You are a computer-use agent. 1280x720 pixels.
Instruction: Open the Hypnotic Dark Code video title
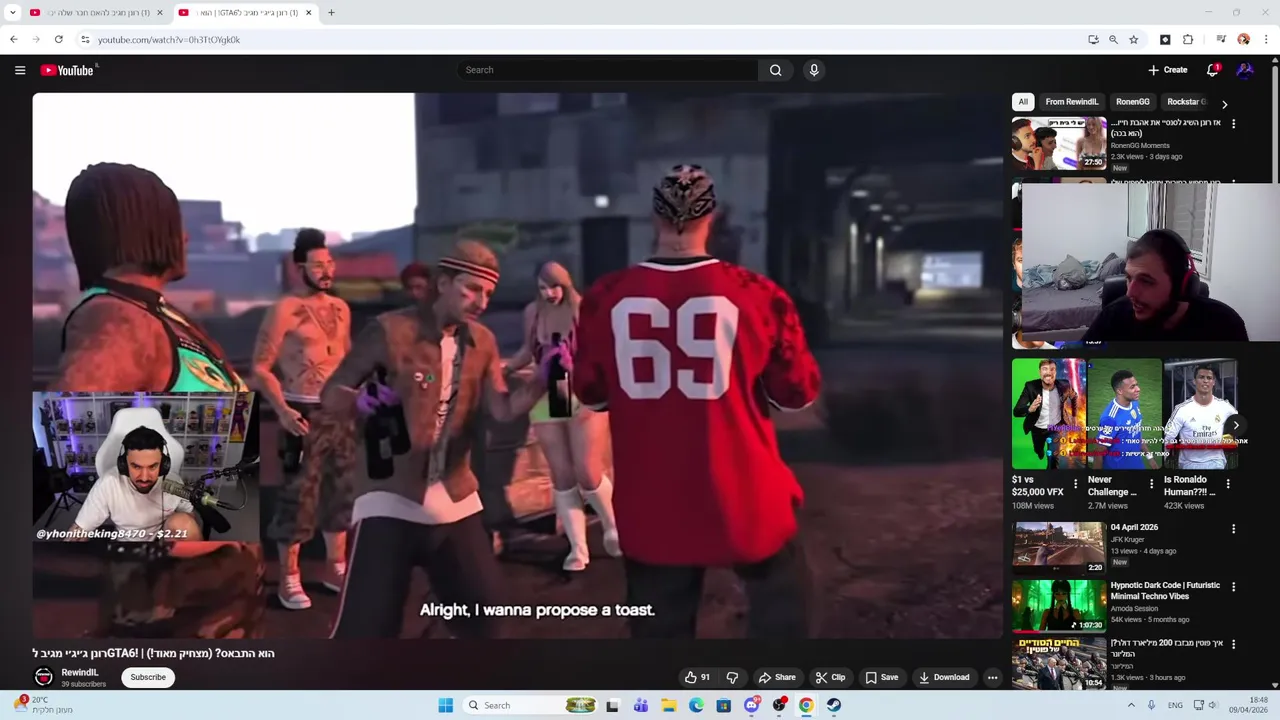click(x=1165, y=591)
